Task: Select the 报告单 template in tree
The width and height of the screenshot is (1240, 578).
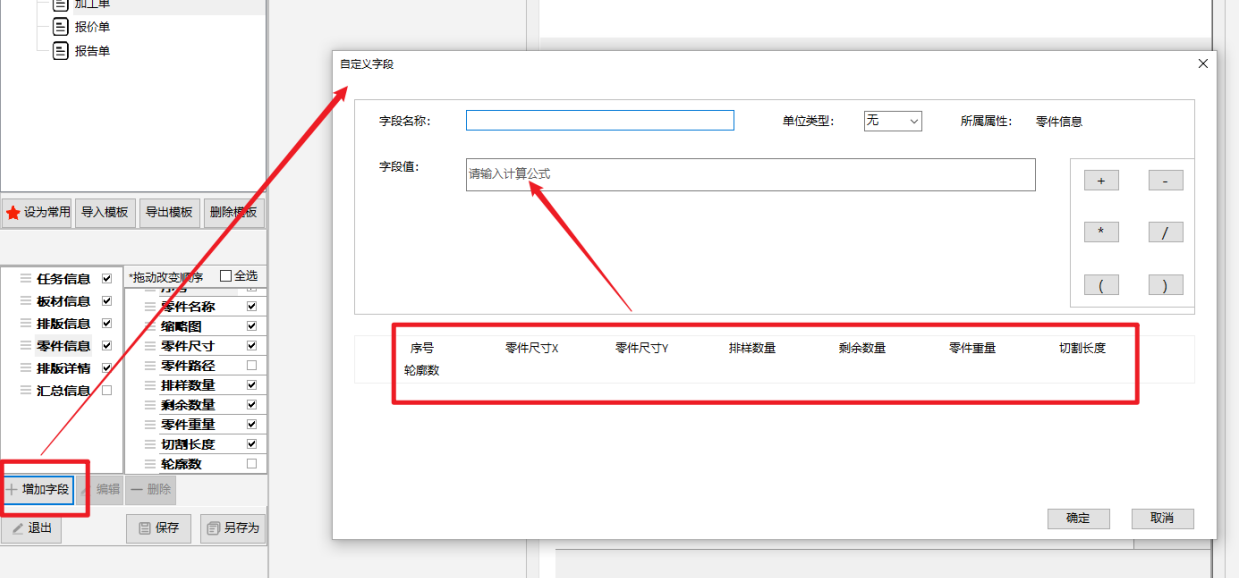Action: 92,50
